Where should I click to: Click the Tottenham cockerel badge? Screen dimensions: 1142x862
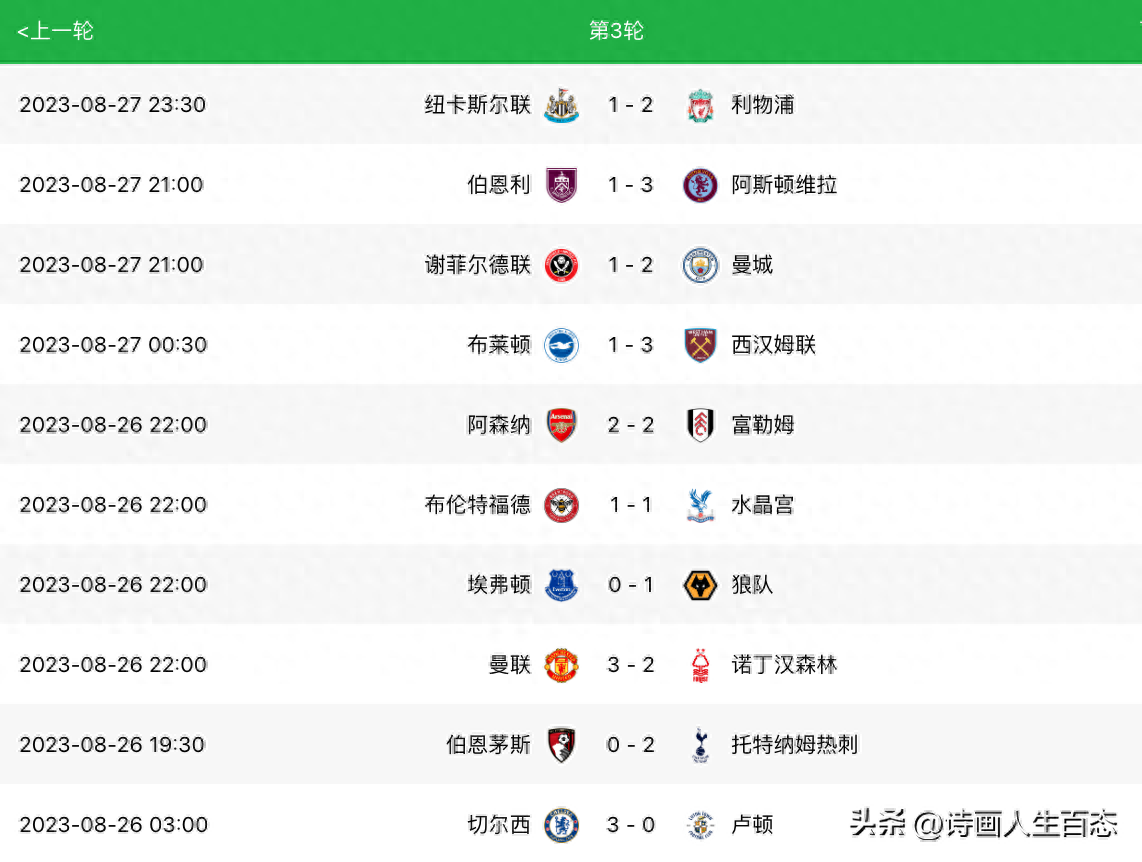[700, 746]
